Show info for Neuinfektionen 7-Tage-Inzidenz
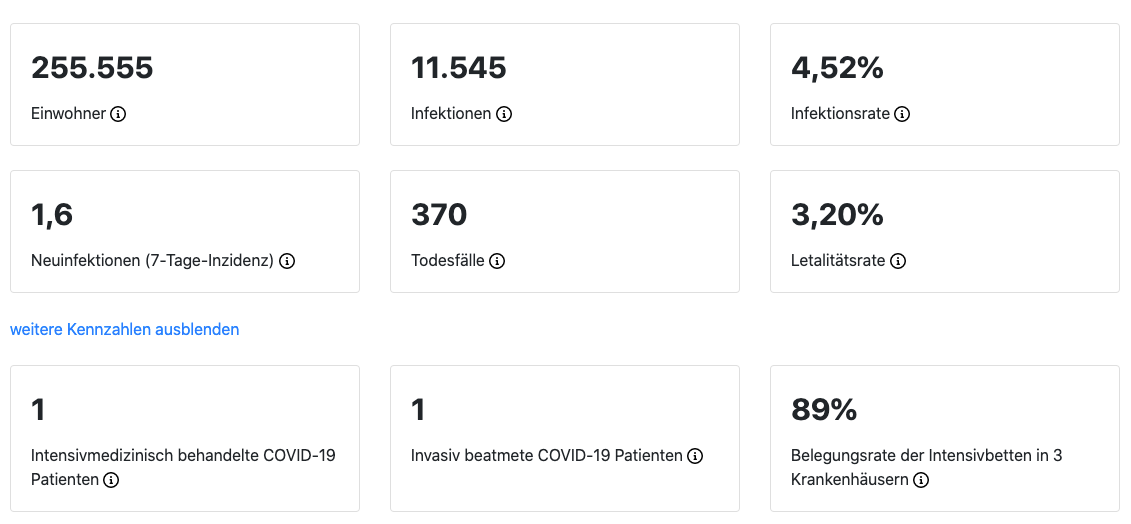1131x524 pixels. [287, 261]
